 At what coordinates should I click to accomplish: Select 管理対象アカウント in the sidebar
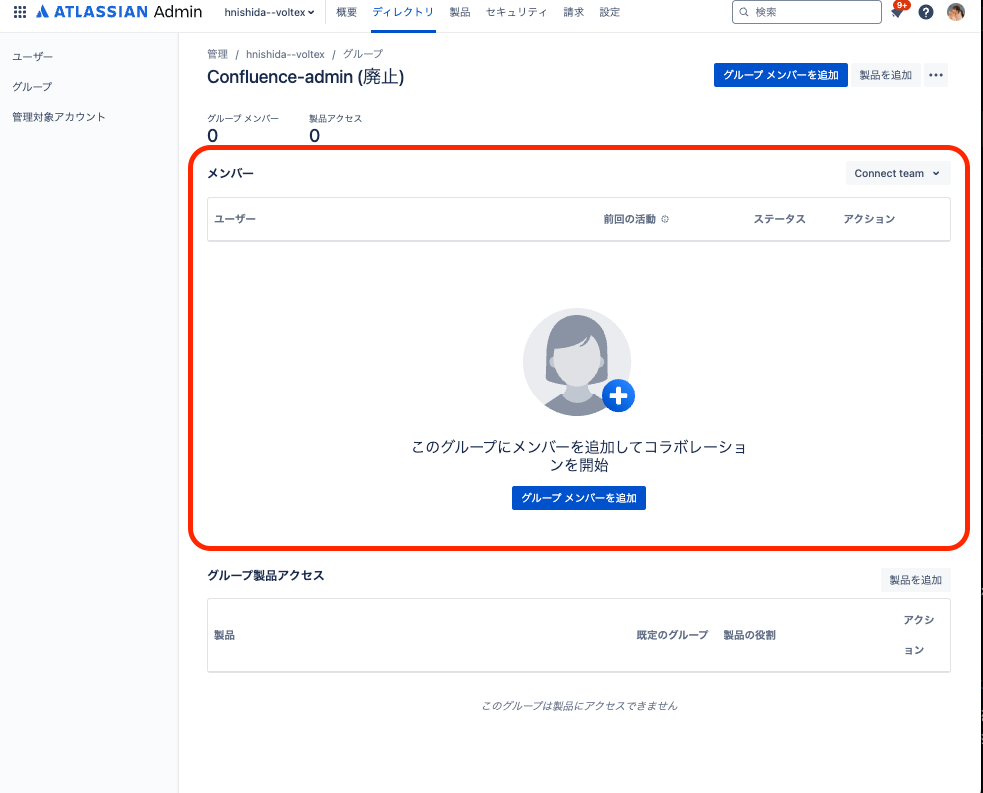[58, 116]
